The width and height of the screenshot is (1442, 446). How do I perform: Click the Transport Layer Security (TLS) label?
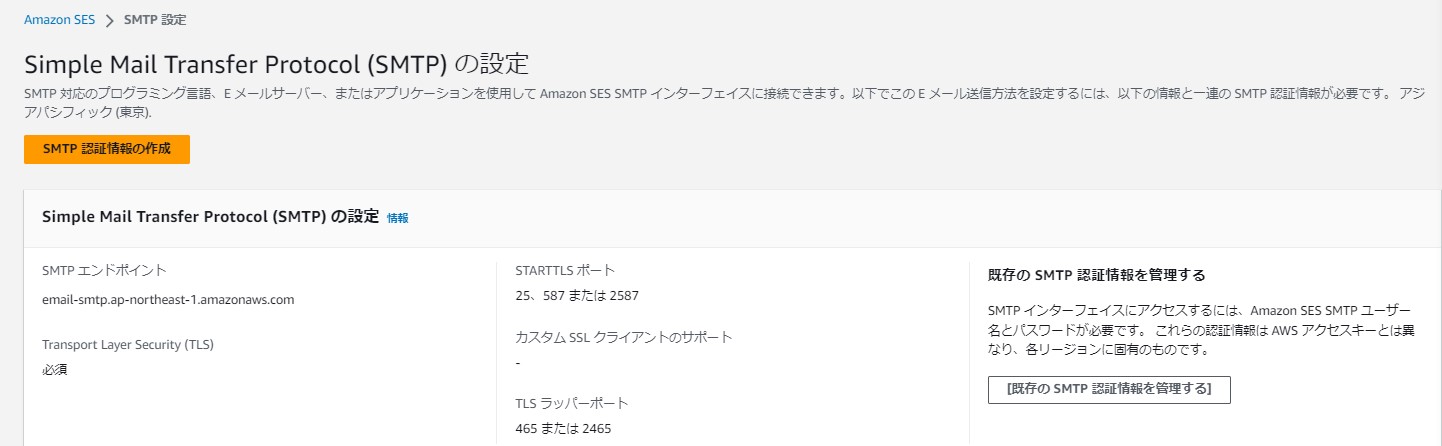pyautogui.click(x=128, y=344)
